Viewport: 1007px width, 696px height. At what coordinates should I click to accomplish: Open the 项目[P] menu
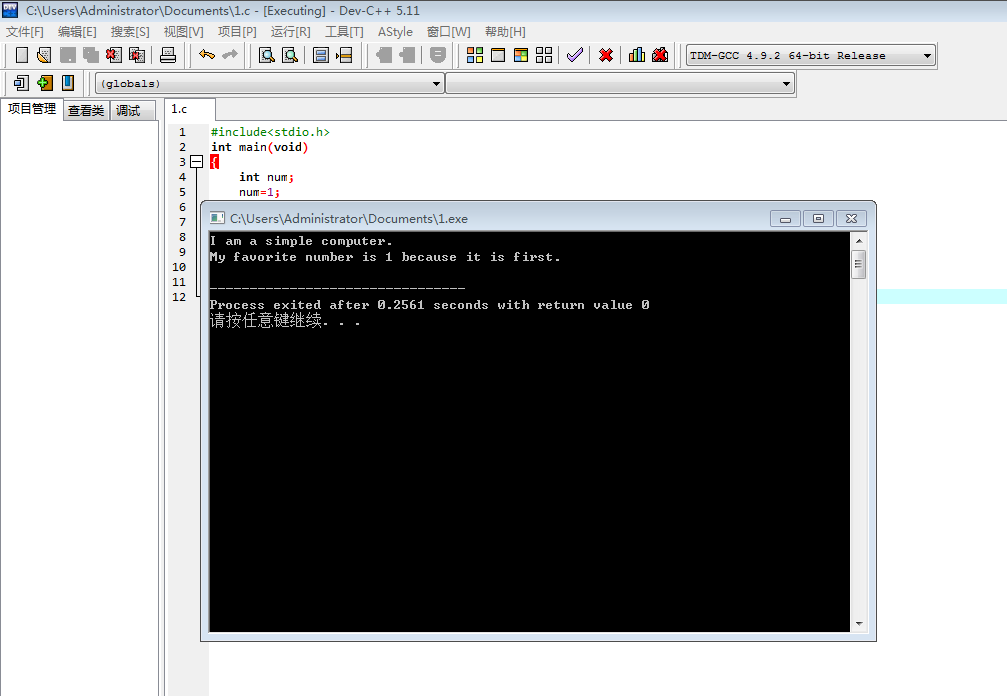237,31
